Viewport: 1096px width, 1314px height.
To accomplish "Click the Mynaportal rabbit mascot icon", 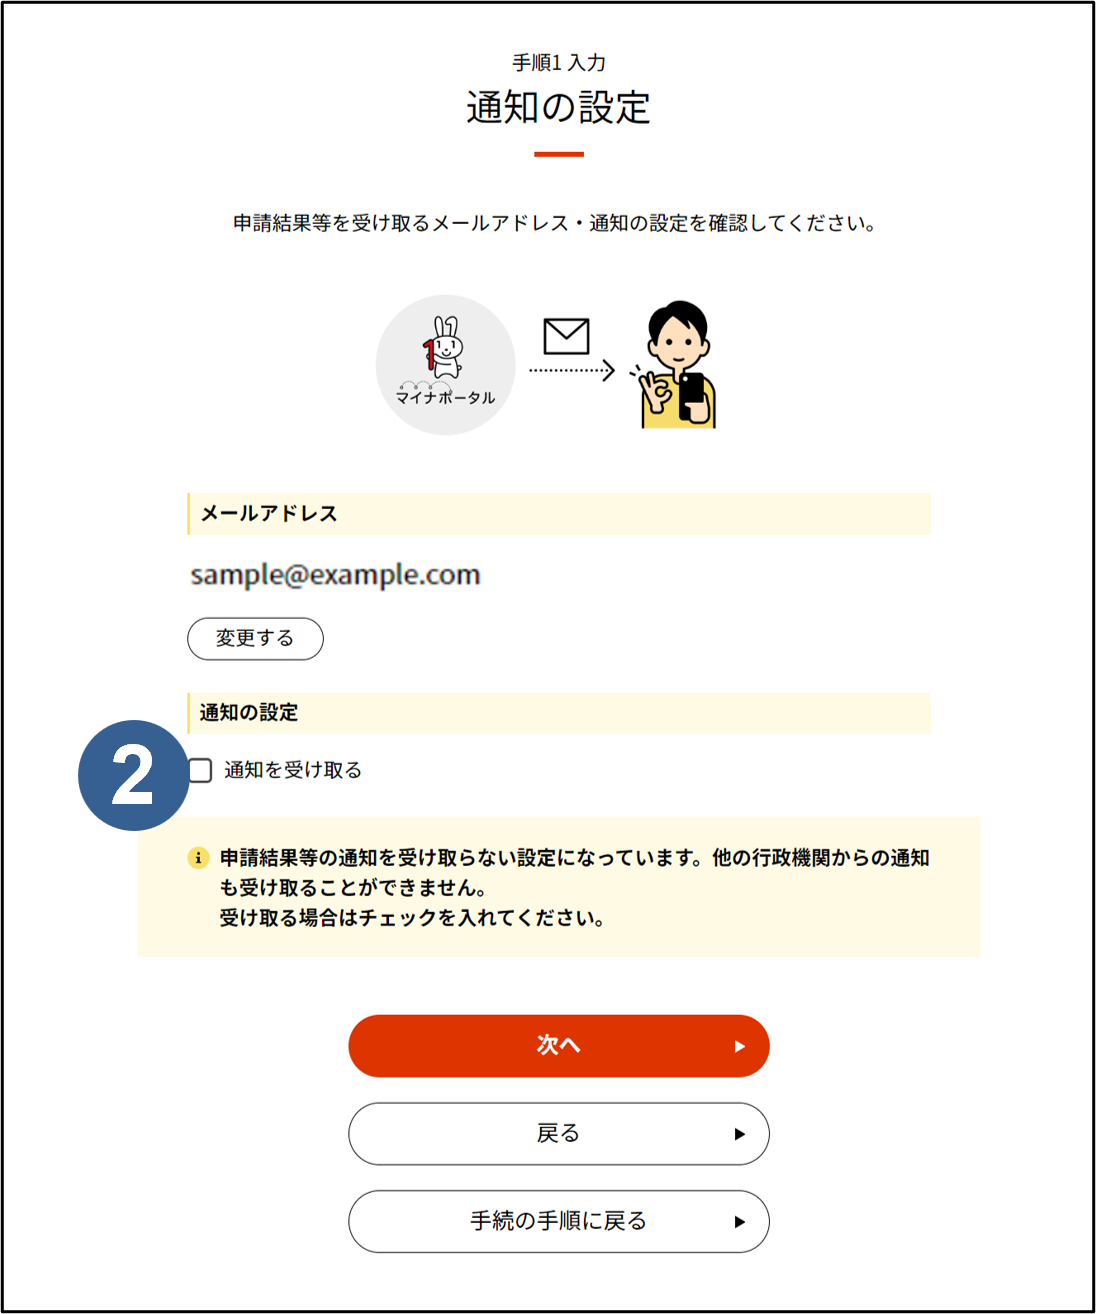I will point(446,364).
